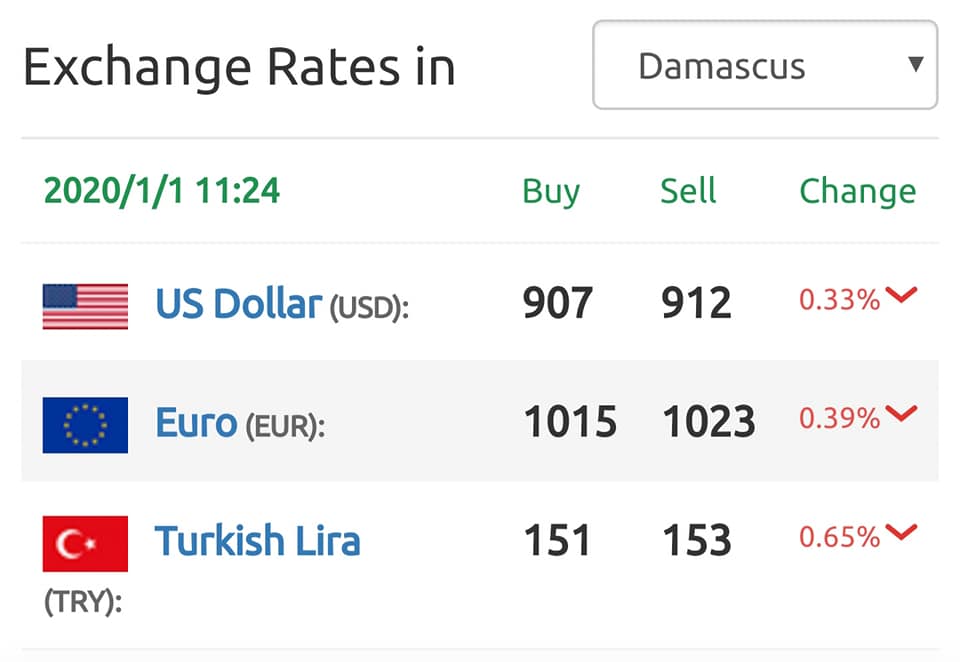960x662 pixels.
Task: Select the Change column header
Action: point(858,192)
